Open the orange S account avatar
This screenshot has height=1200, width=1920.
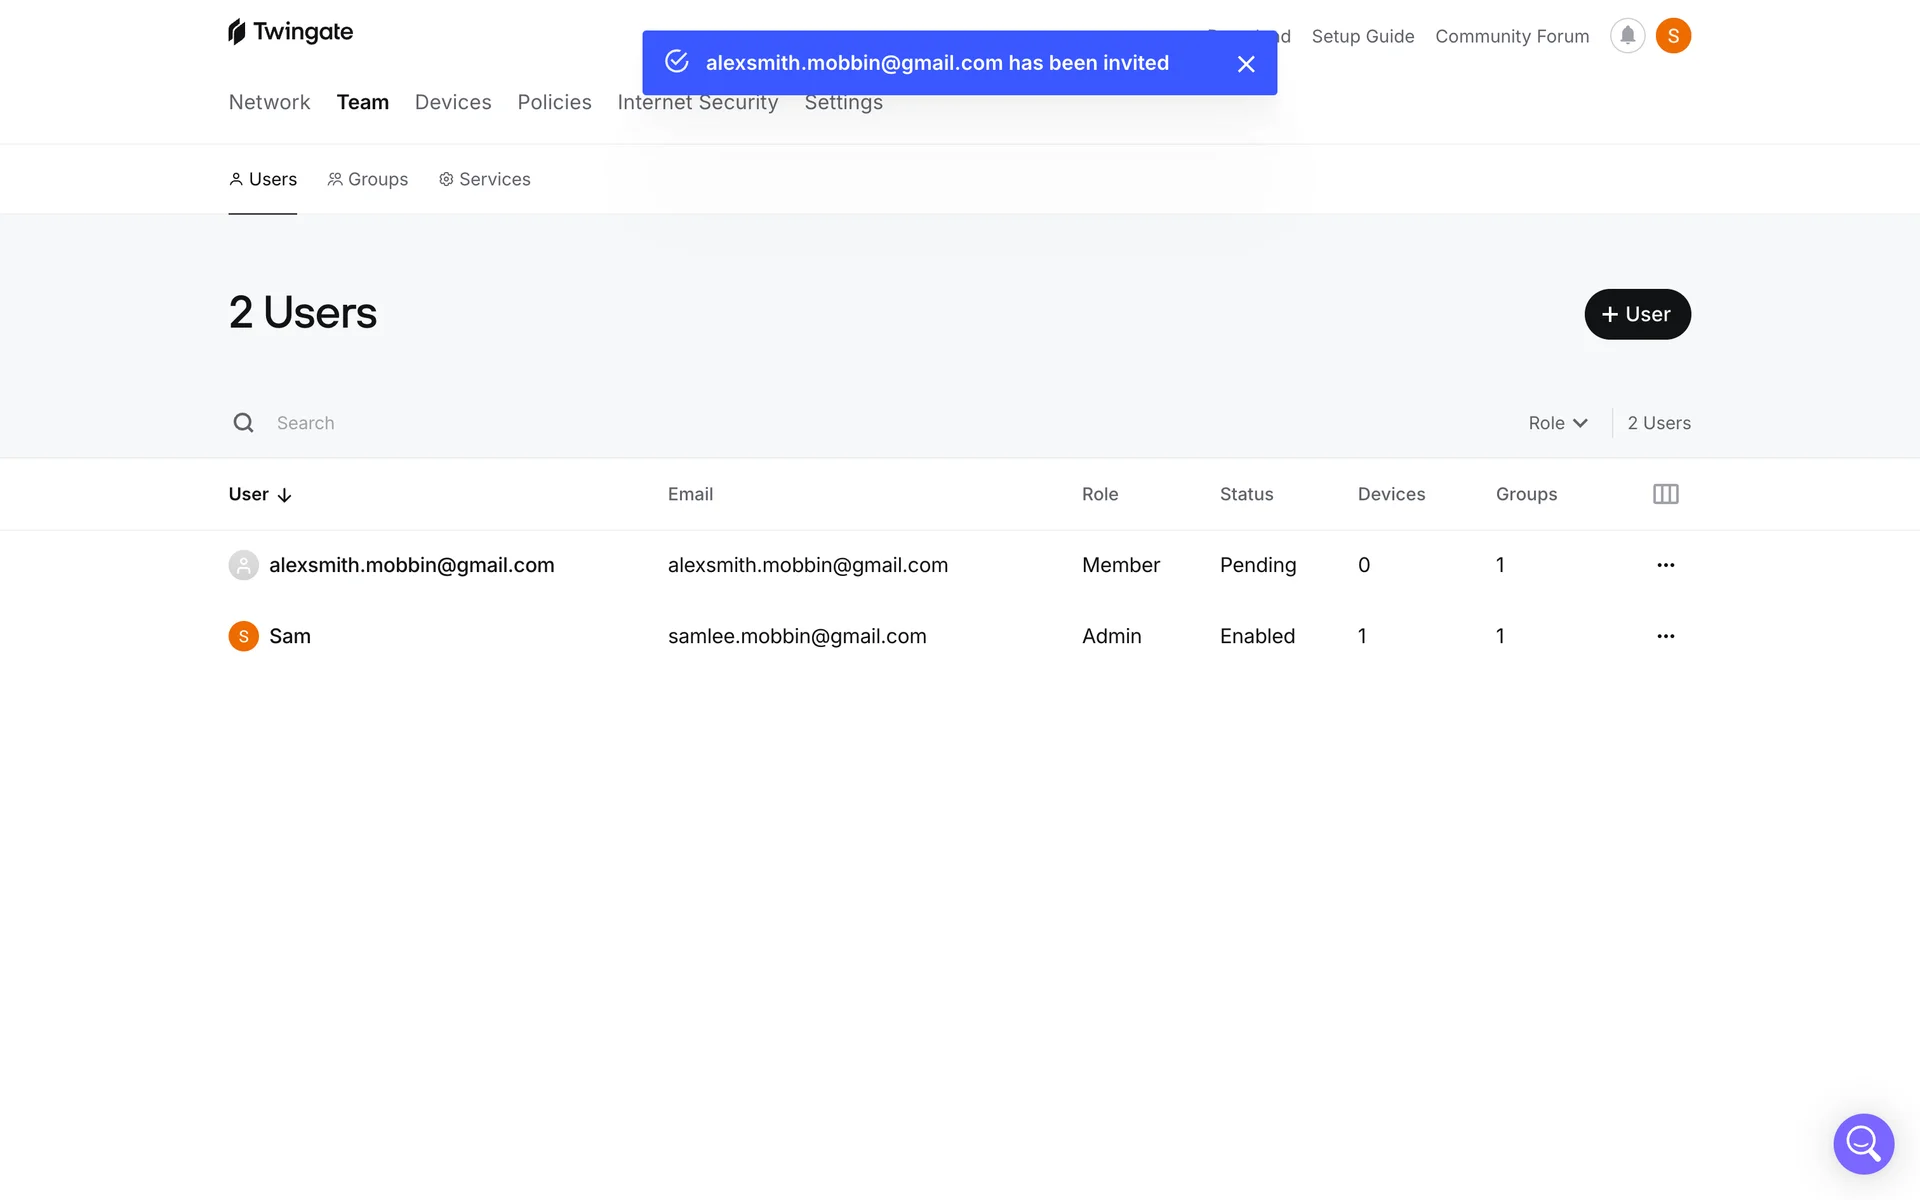[x=1673, y=36]
